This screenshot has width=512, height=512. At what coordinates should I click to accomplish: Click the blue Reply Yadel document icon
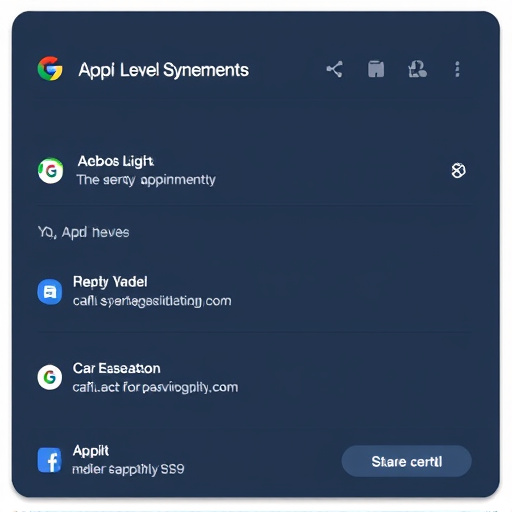[50, 292]
